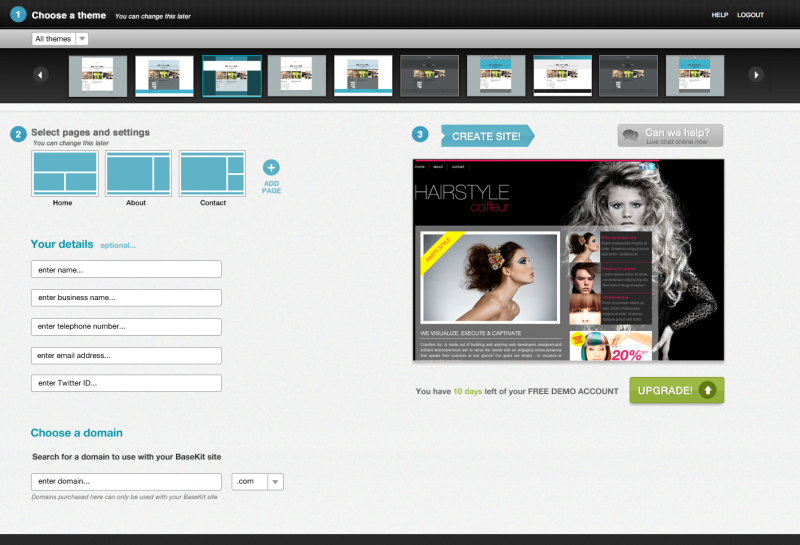Viewport: 800px width, 545px height.
Task: Click the left arrow in theme carousel
Action: 41,75
